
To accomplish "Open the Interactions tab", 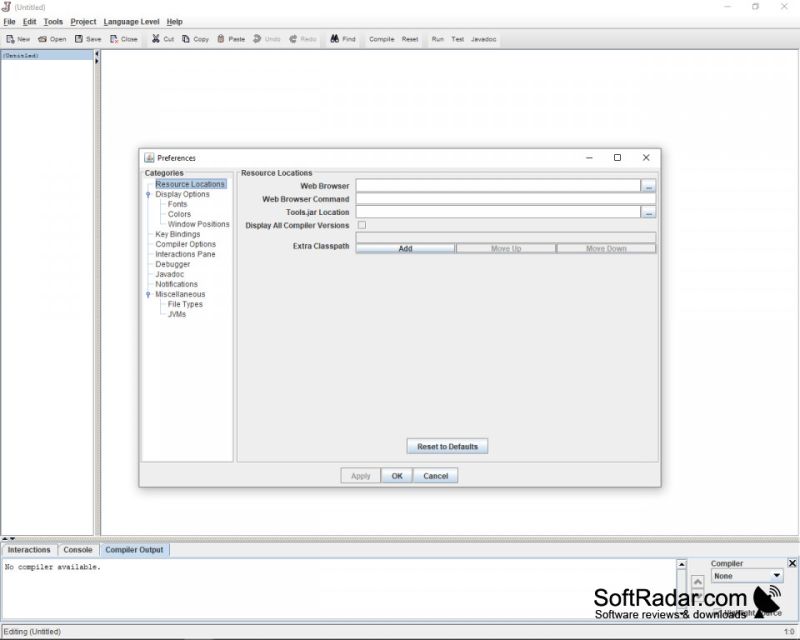I will click(30, 549).
